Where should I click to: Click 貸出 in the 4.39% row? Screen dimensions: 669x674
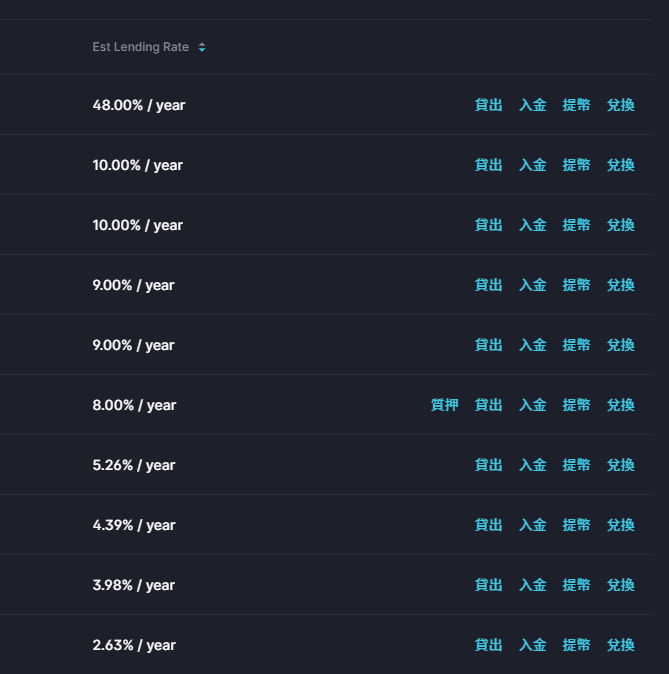pyautogui.click(x=488, y=525)
